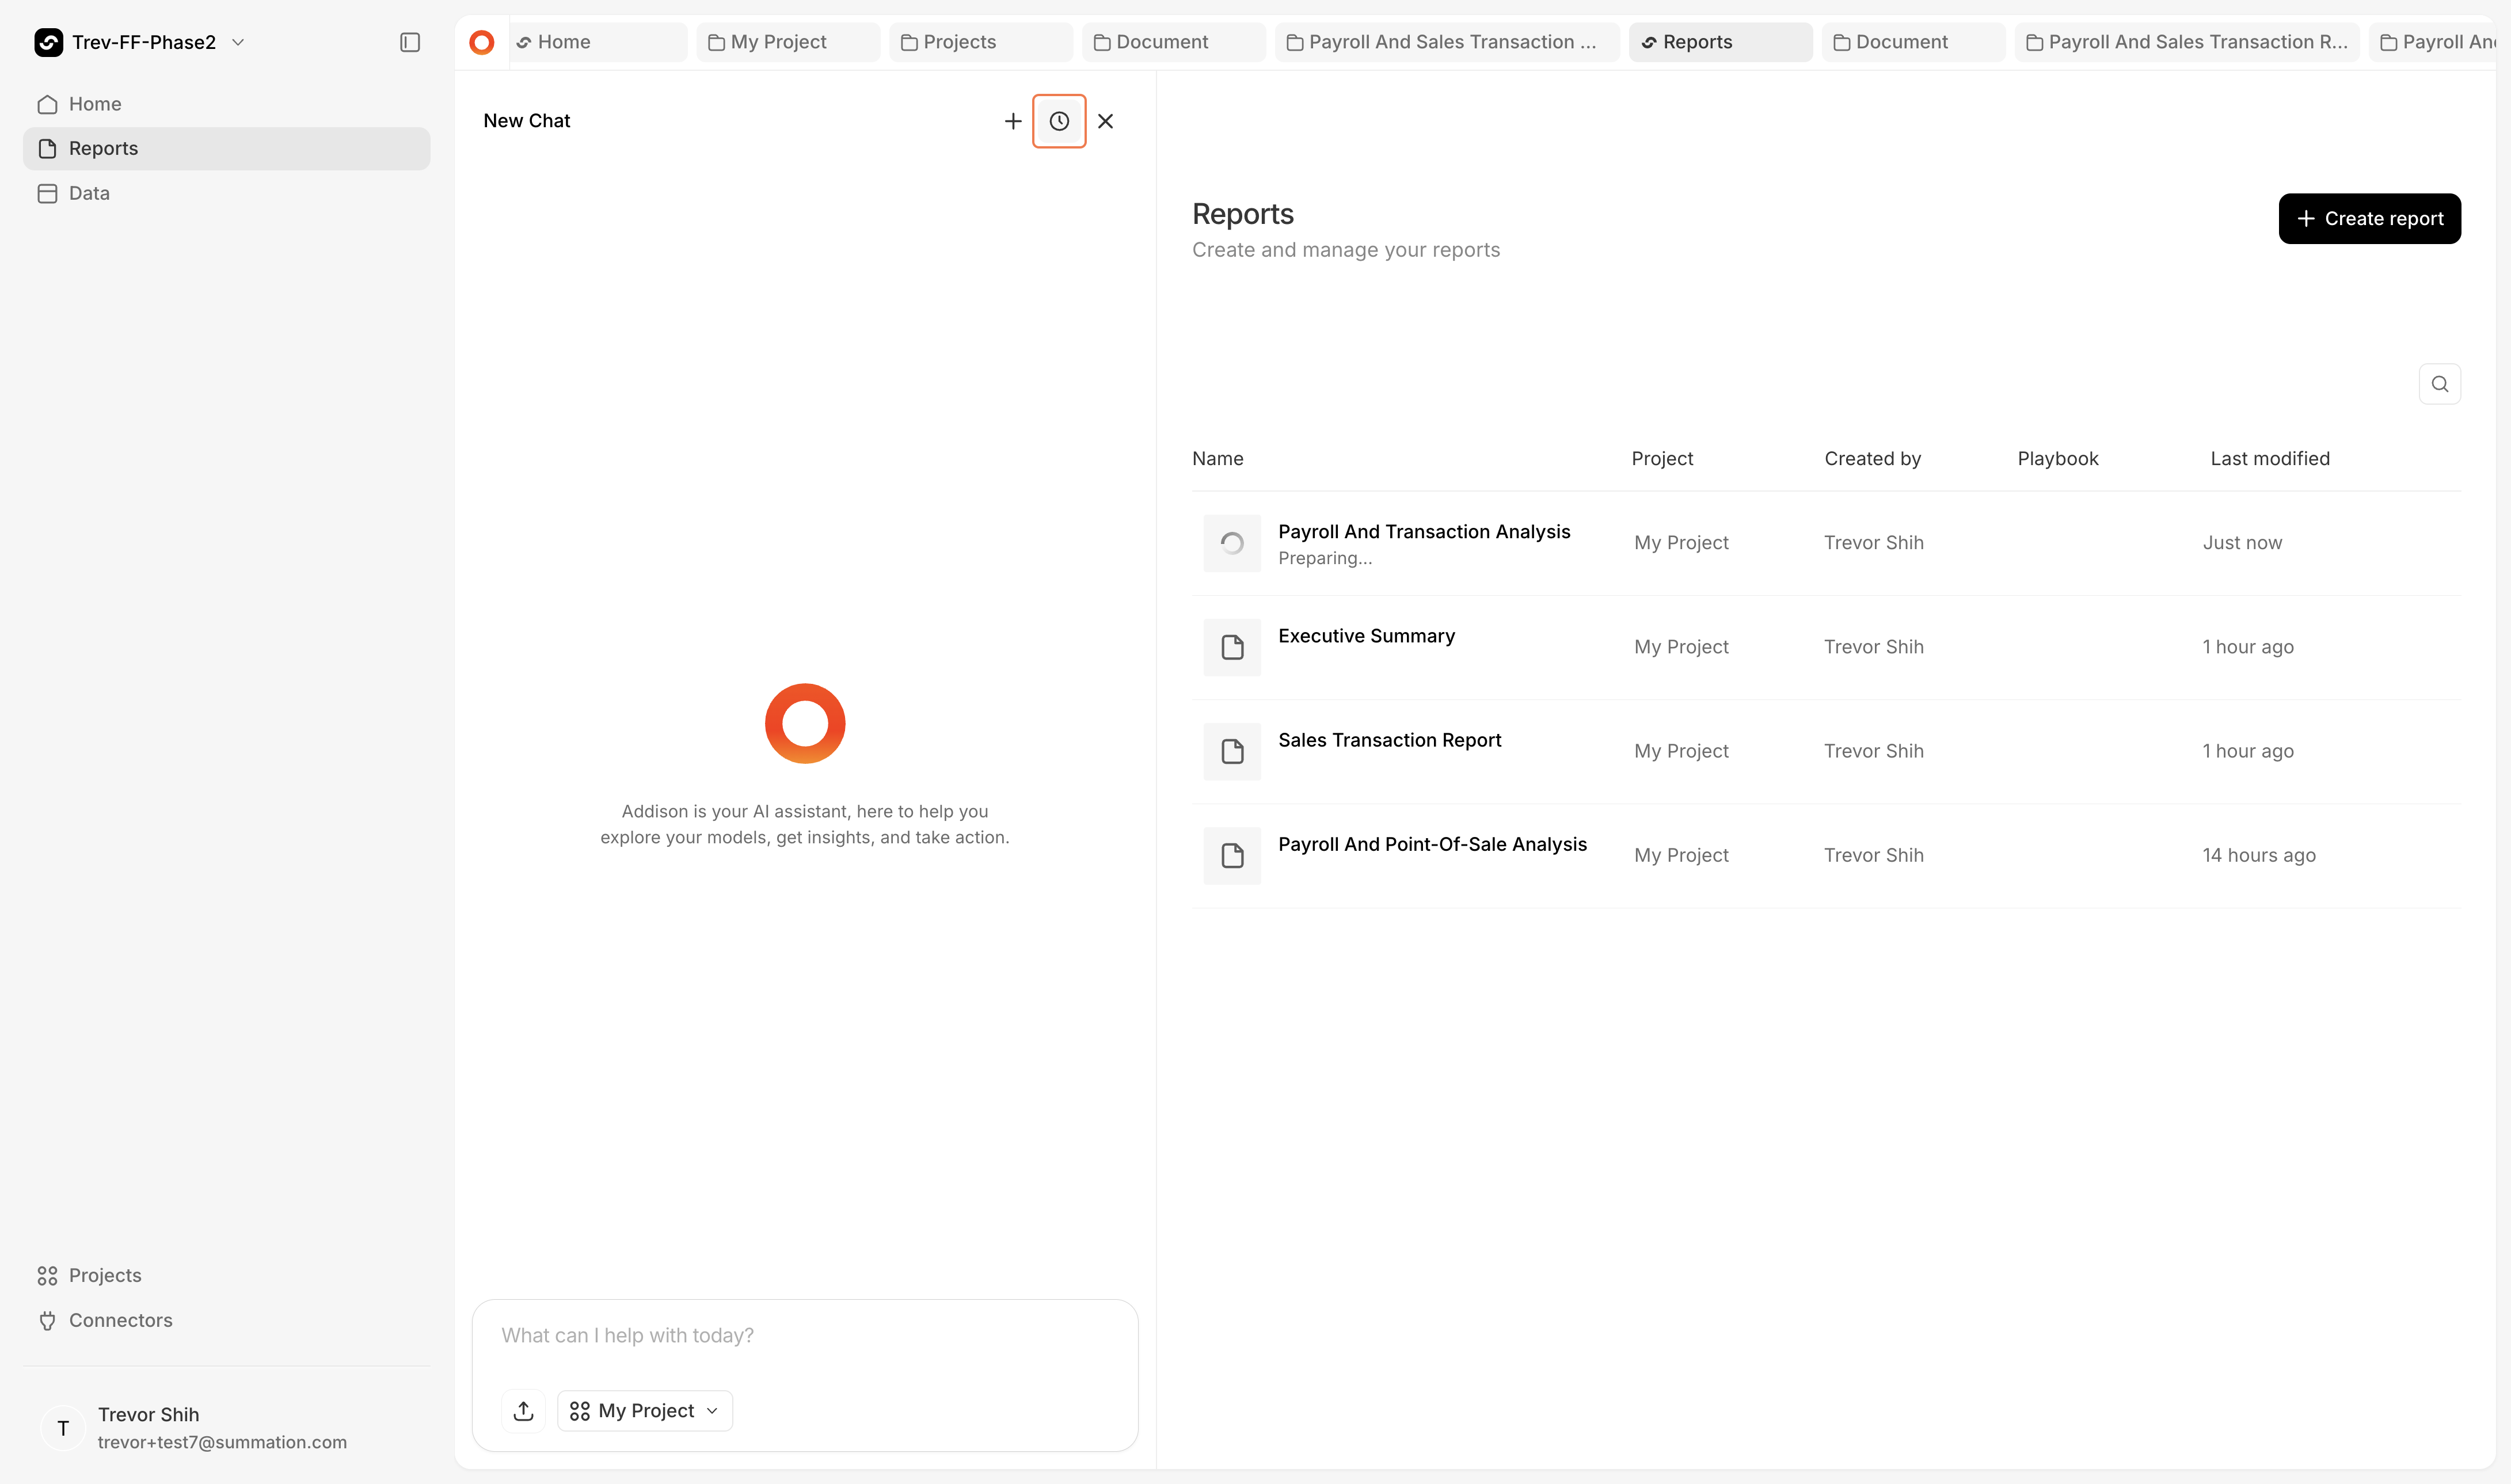Click the Preparing... status text
Viewport: 2511px width, 1484px height.
click(1325, 559)
